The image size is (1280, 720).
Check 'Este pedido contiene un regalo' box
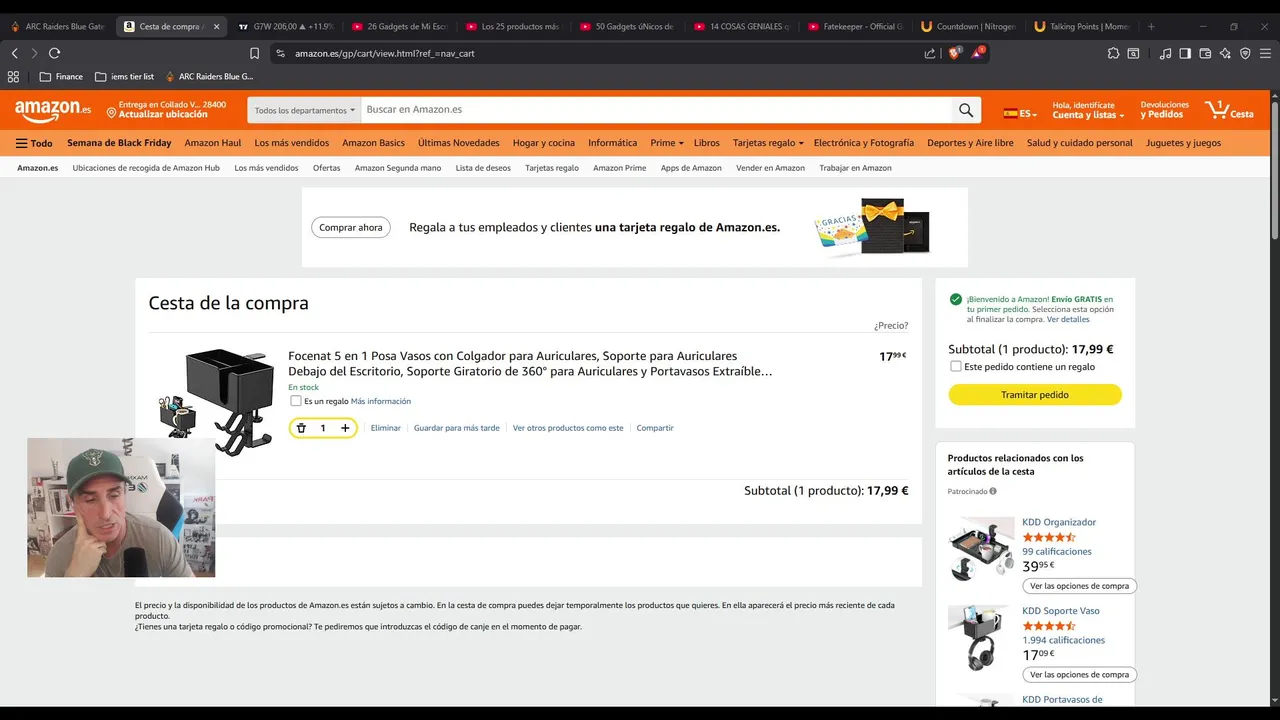tap(956, 367)
